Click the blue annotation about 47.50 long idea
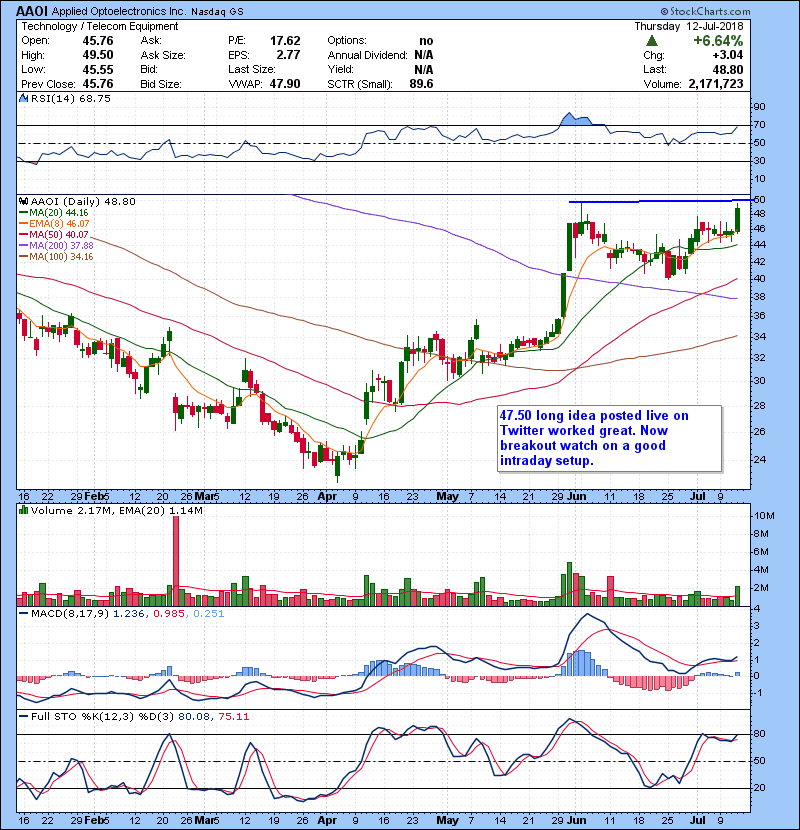 [x=609, y=438]
